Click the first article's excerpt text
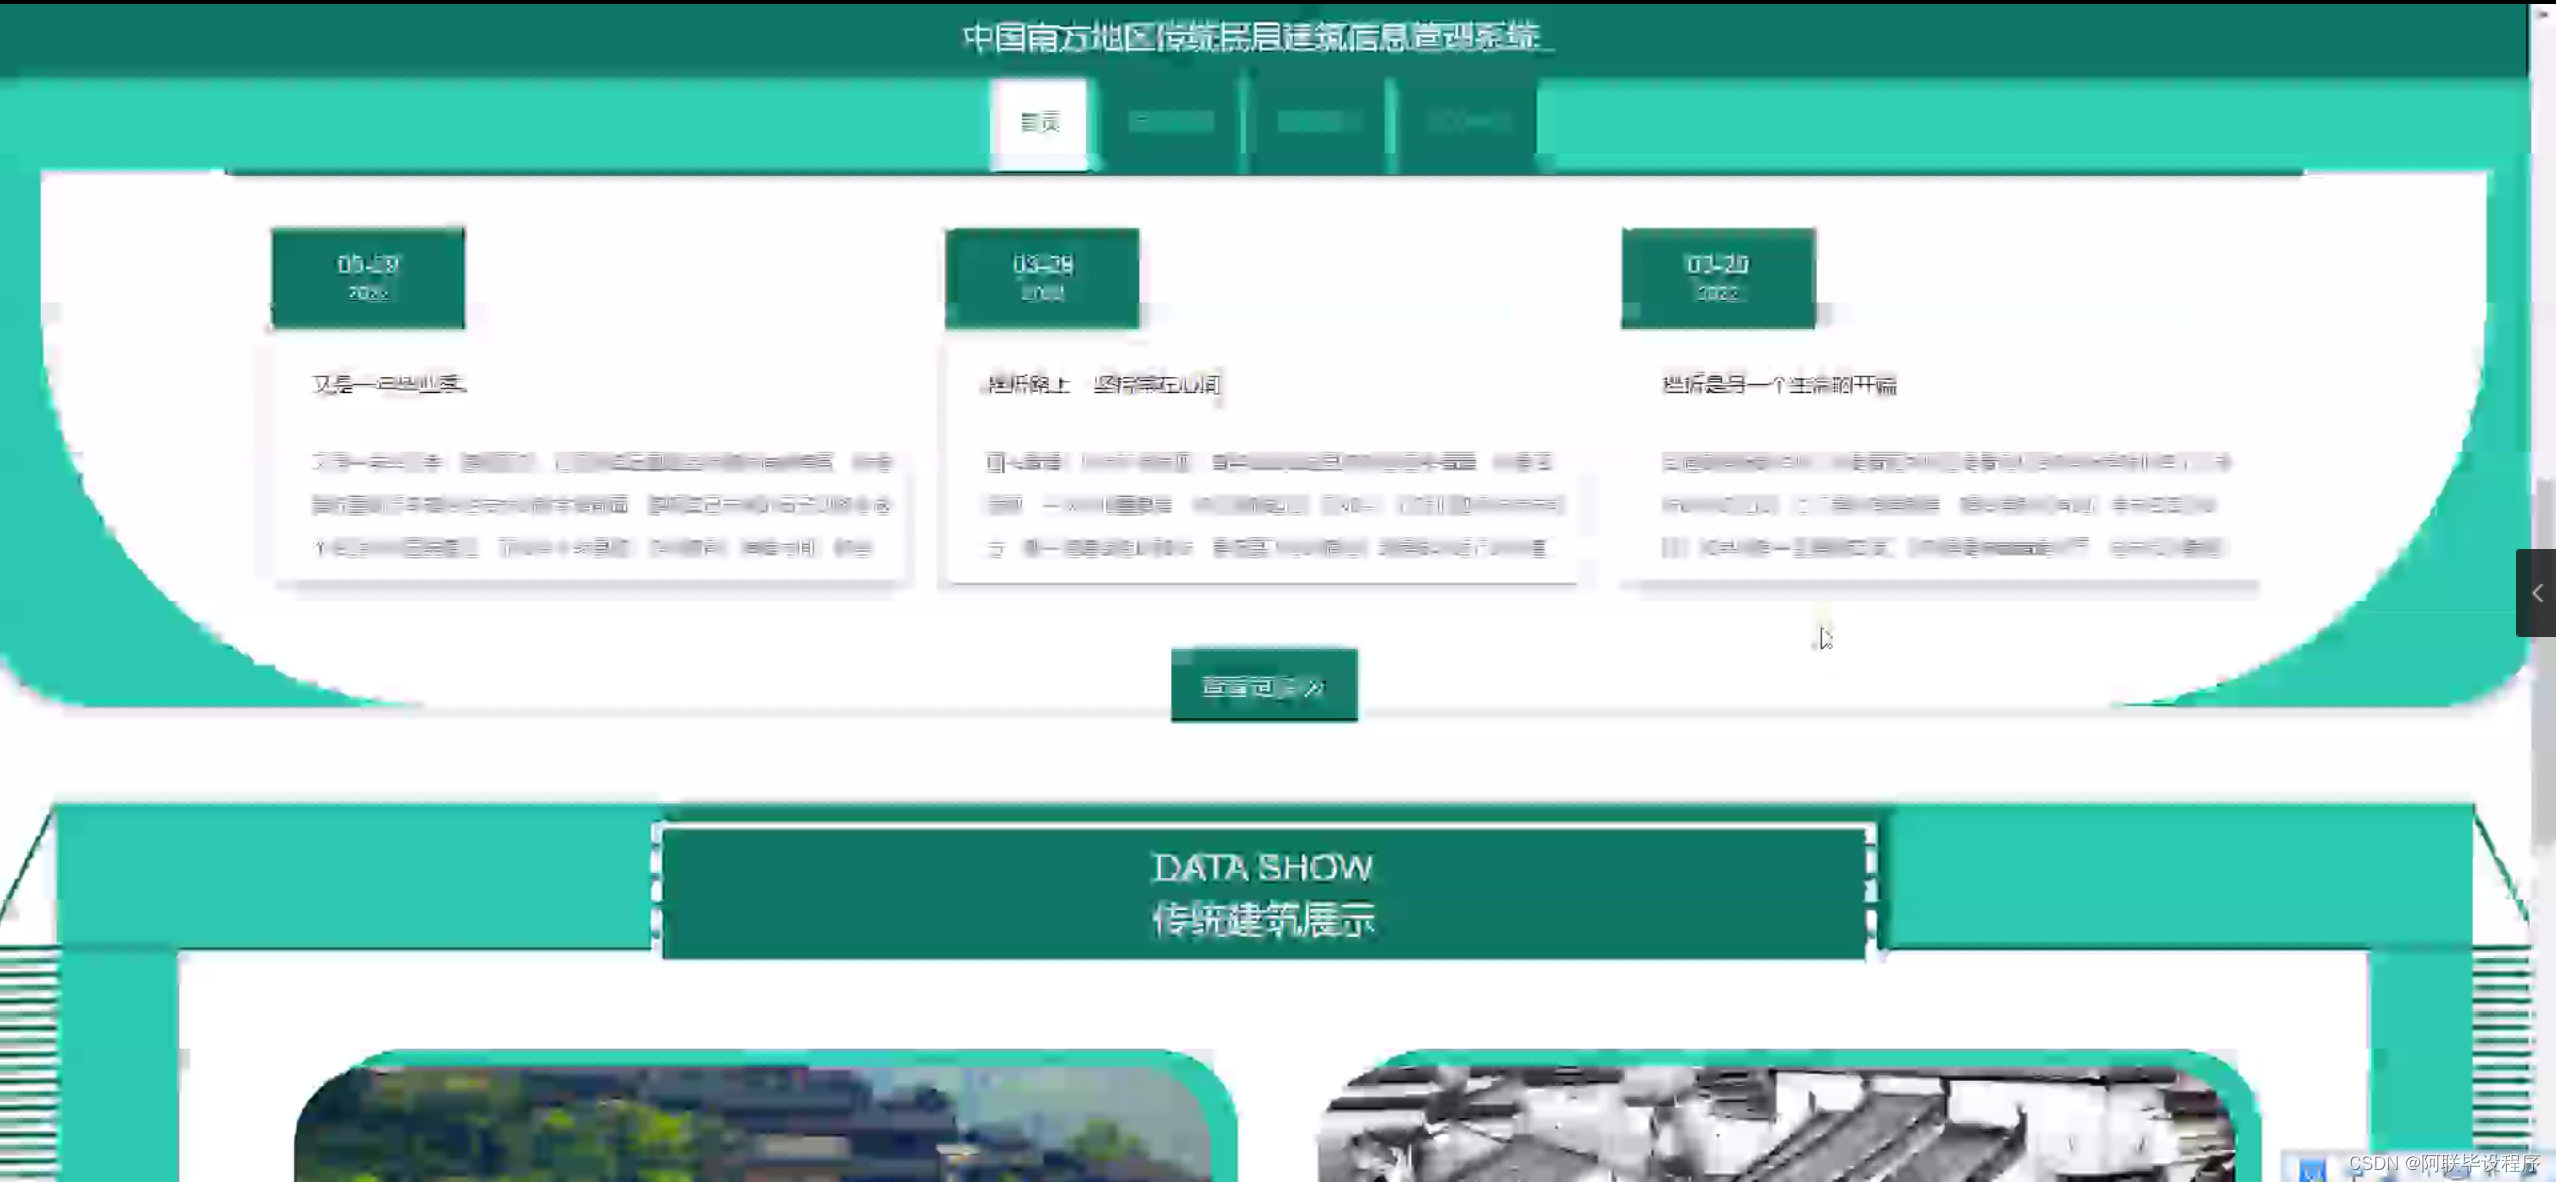The height and width of the screenshot is (1182, 2556). [600, 504]
